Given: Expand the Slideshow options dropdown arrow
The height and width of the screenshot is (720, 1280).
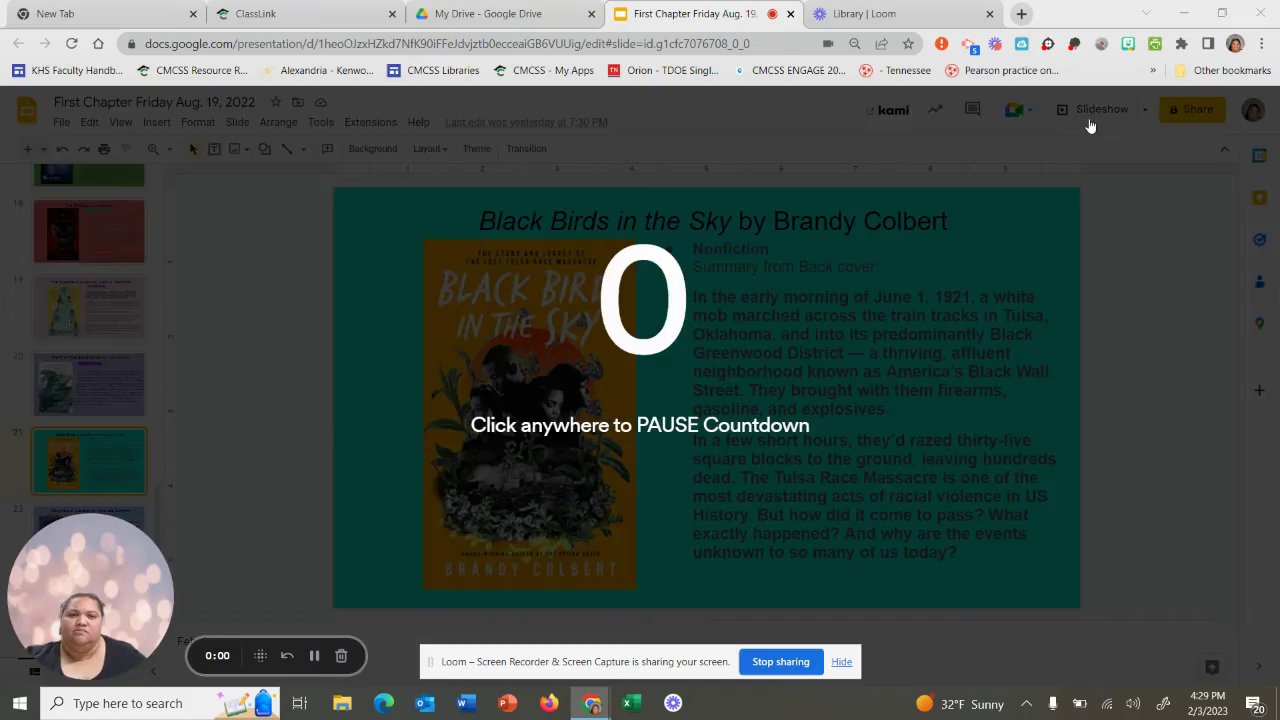Looking at the screenshot, I should pos(1145,110).
